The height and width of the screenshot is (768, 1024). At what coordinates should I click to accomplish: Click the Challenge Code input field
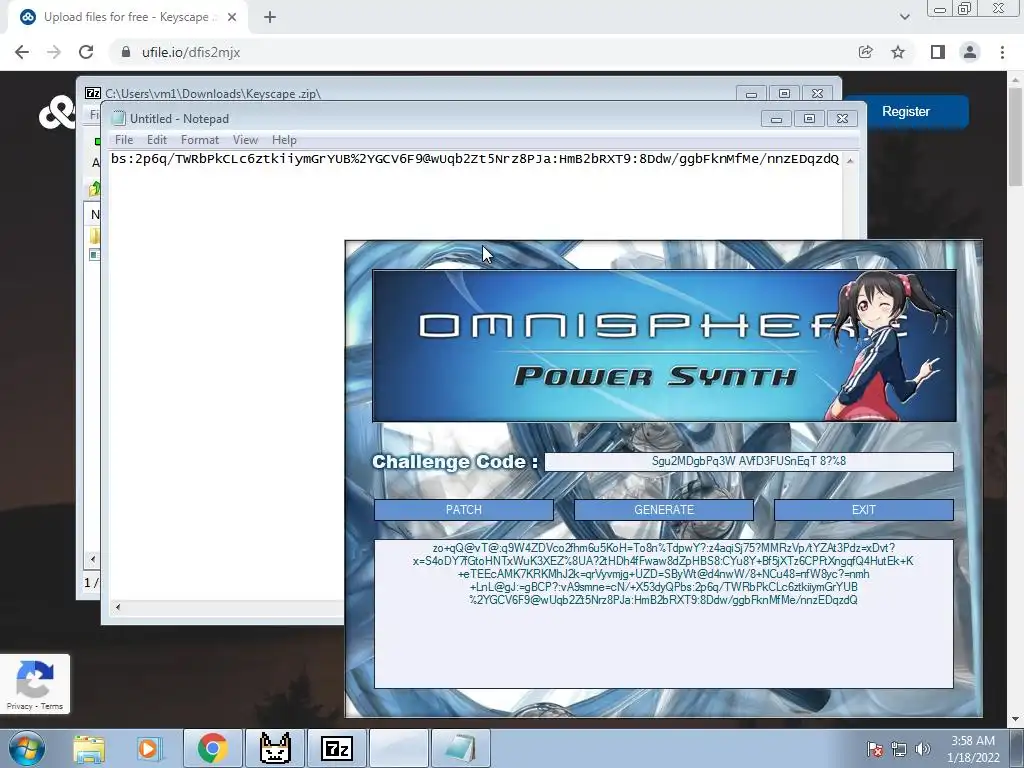[748, 462]
